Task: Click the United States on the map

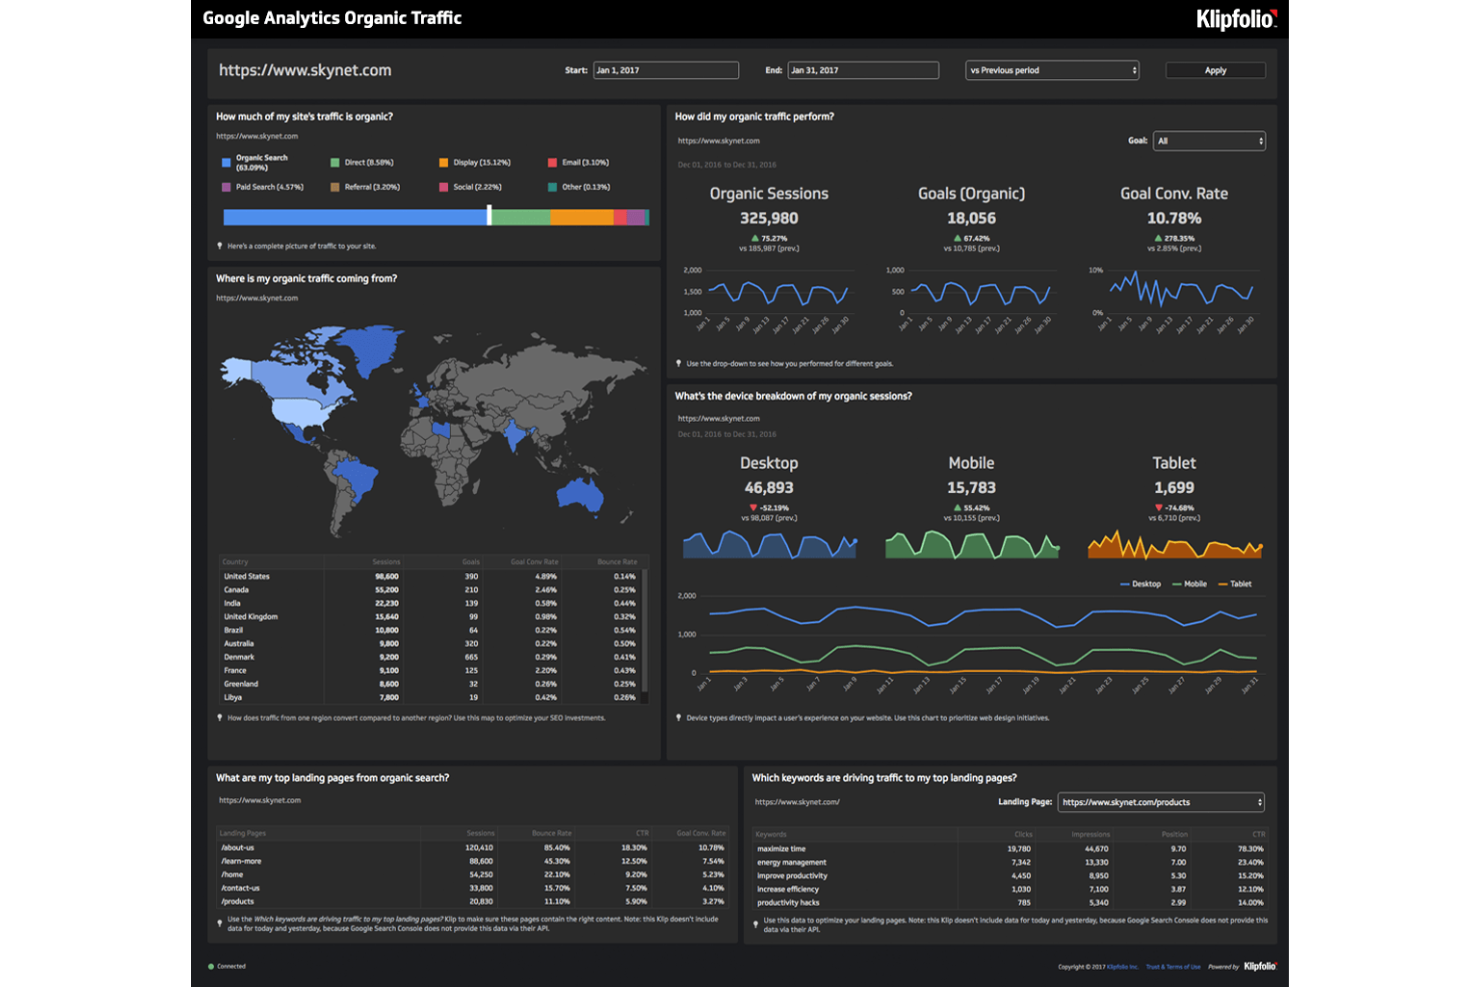Action: (303, 412)
